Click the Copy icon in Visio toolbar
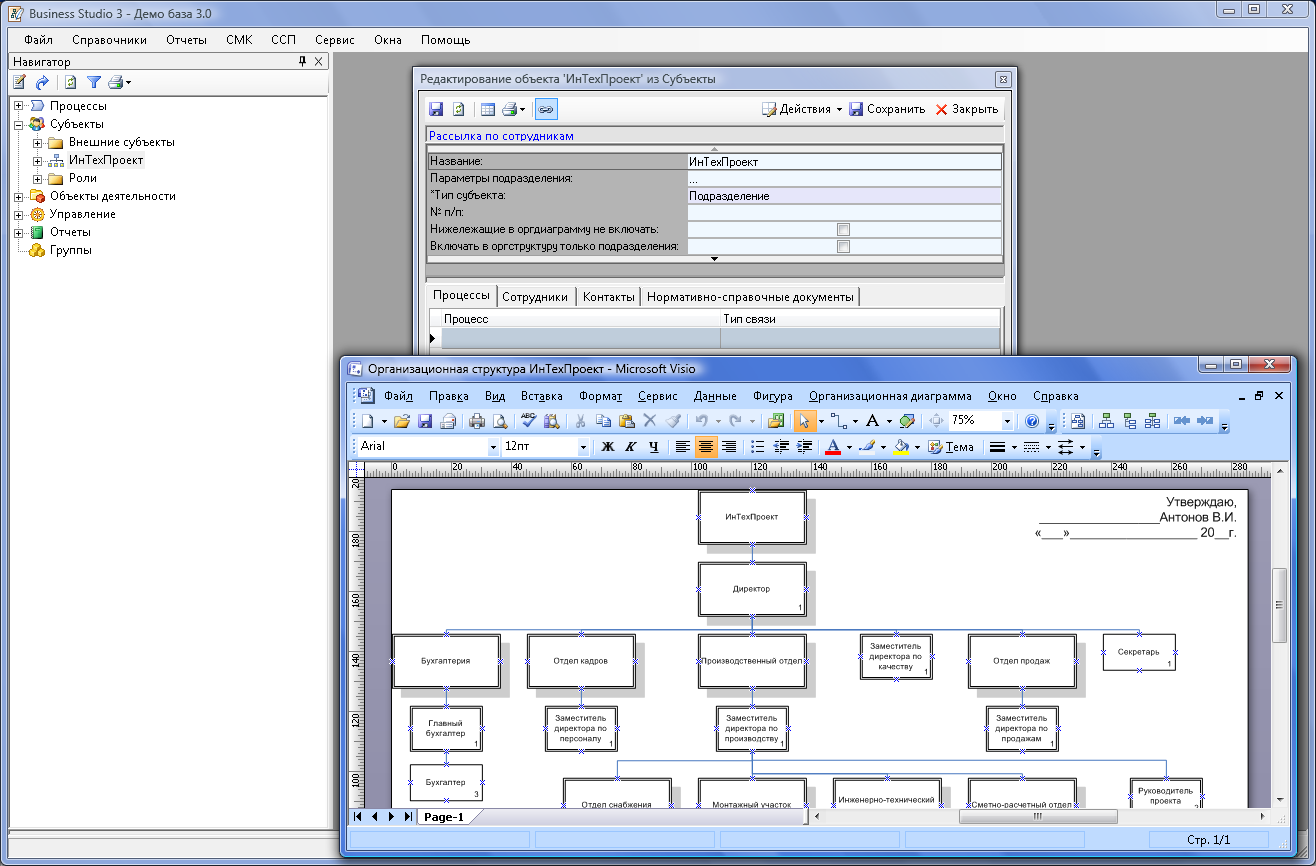The image size is (1316, 866). pos(603,421)
